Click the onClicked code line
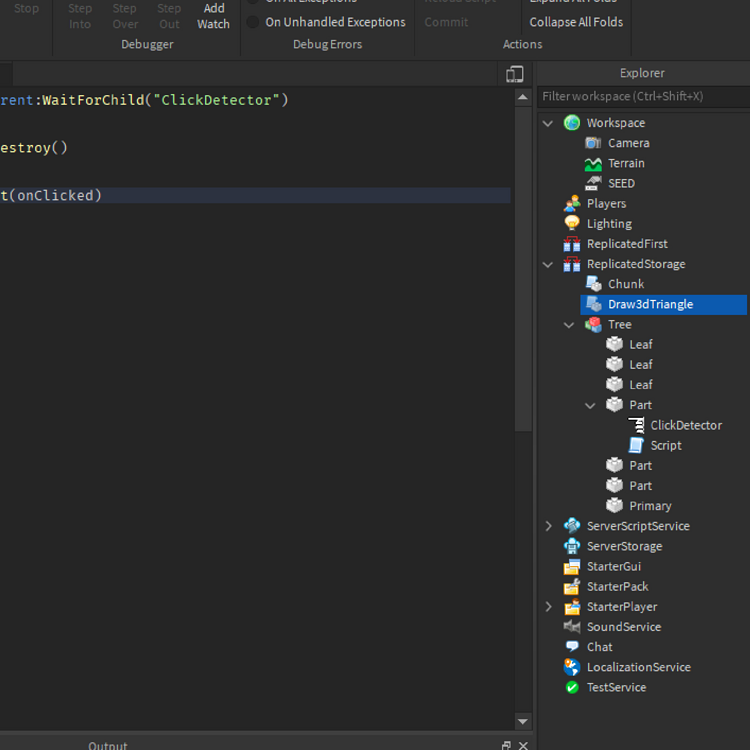The image size is (750, 750). [255, 196]
